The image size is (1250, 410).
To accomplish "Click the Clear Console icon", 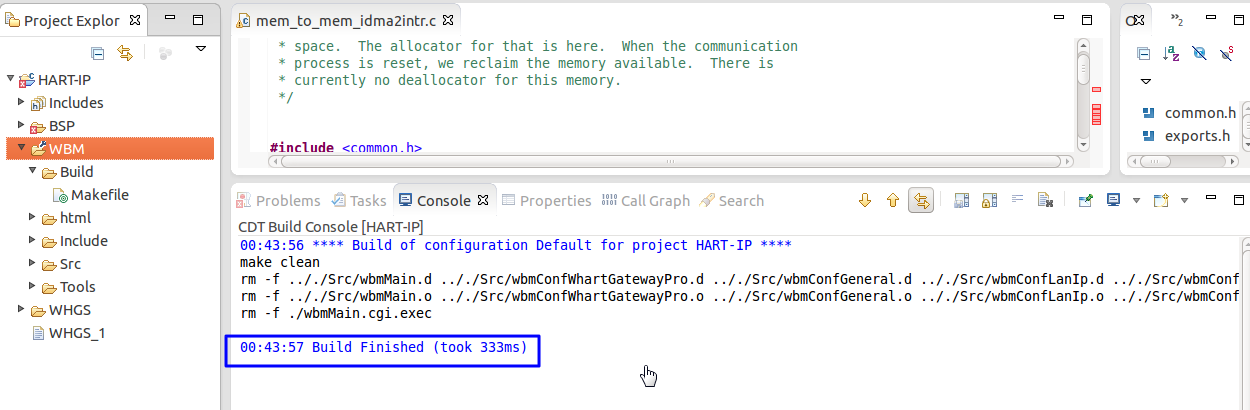I will (x=1044, y=201).
